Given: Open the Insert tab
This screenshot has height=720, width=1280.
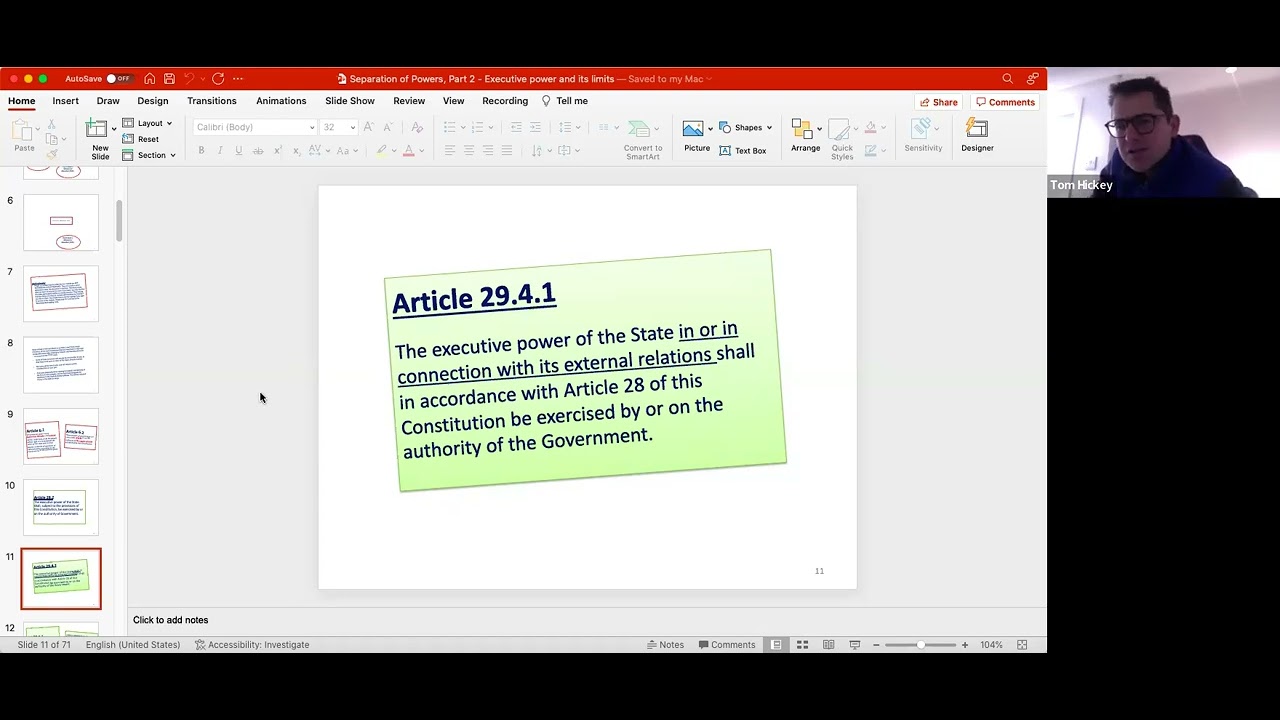Looking at the screenshot, I should coord(65,101).
